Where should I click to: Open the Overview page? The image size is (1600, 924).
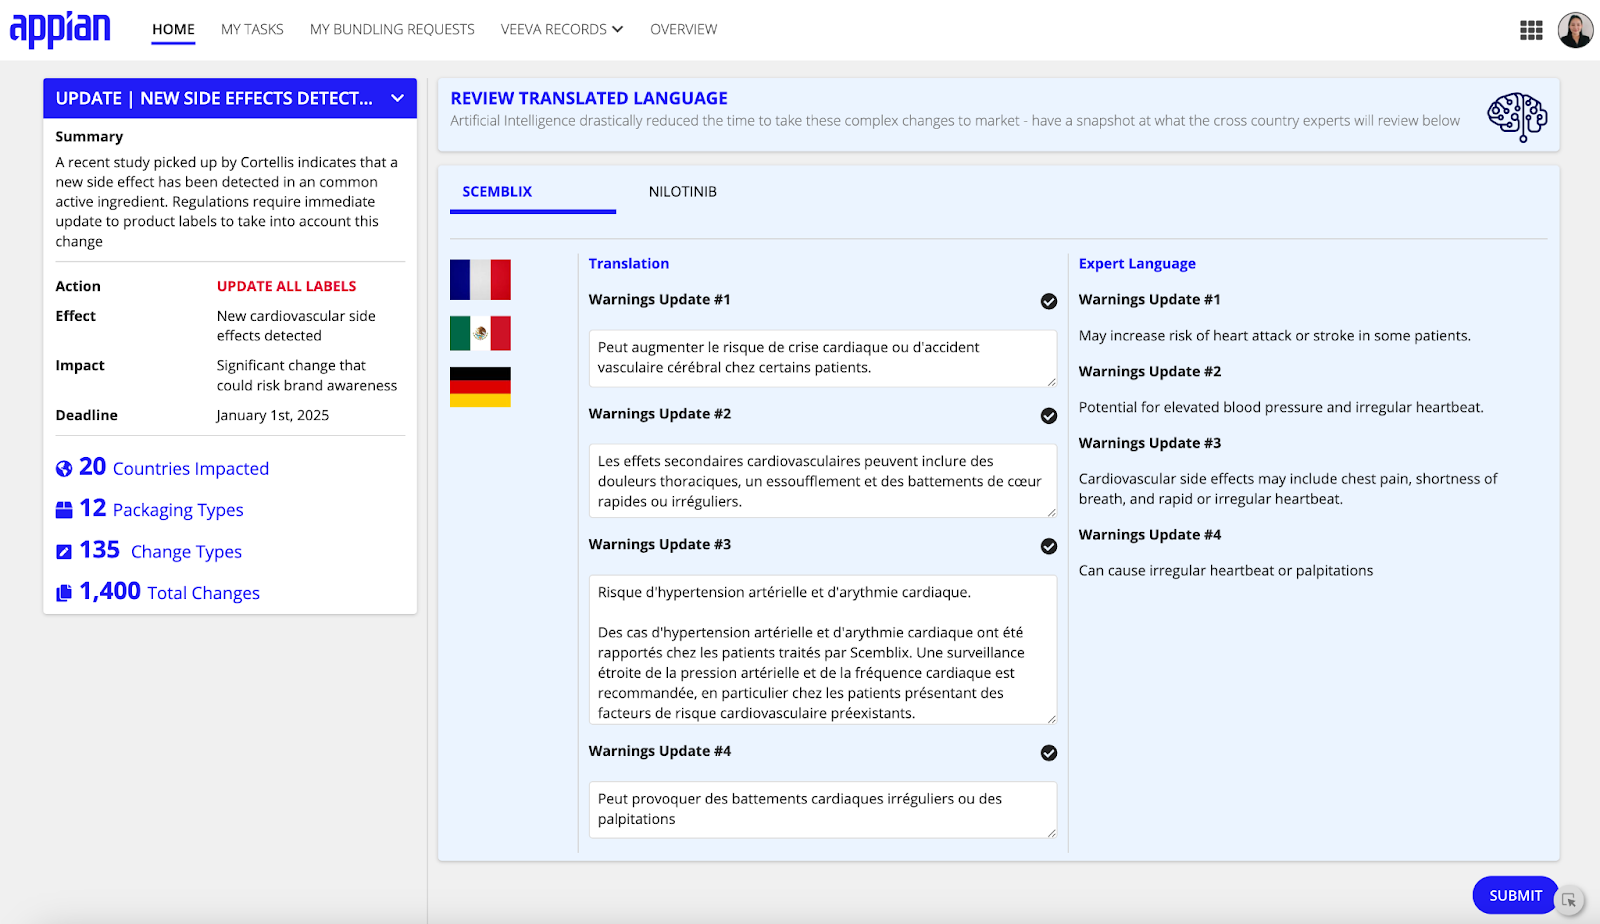pos(683,29)
